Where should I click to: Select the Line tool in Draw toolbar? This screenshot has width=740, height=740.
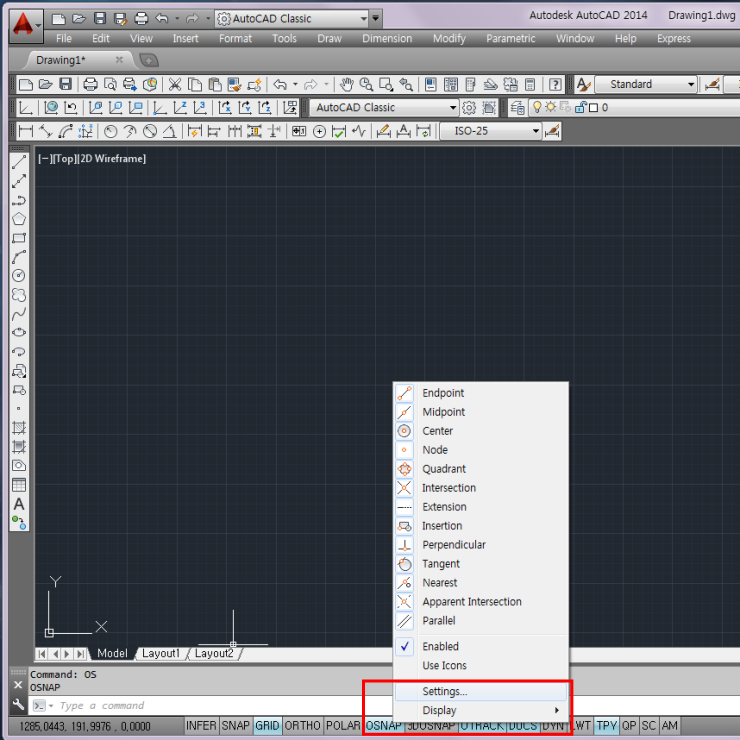pyautogui.click(x=19, y=162)
